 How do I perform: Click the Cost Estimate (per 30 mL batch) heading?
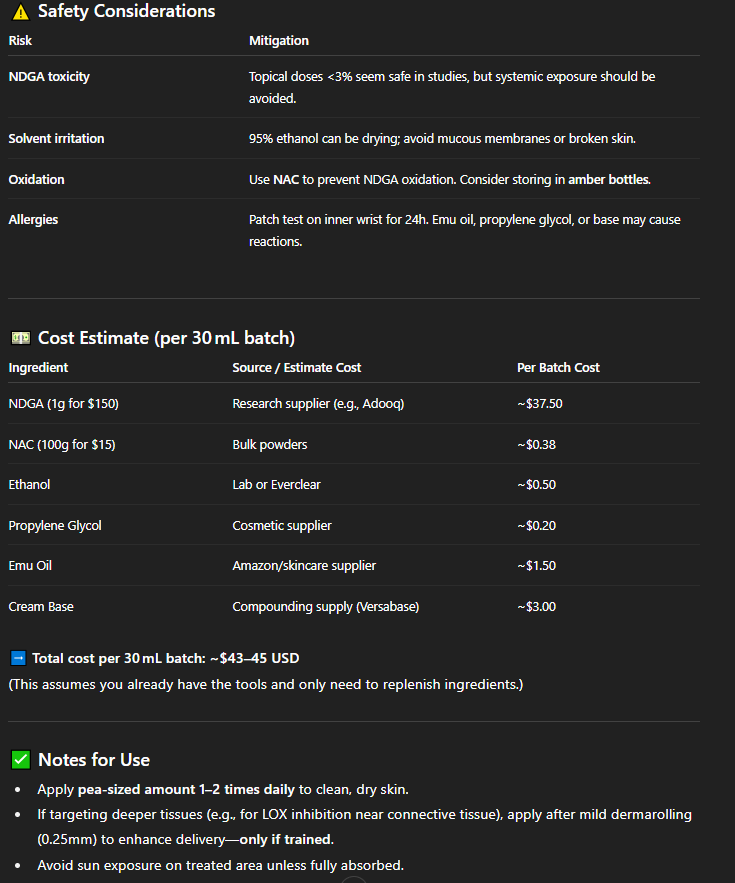tap(166, 338)
